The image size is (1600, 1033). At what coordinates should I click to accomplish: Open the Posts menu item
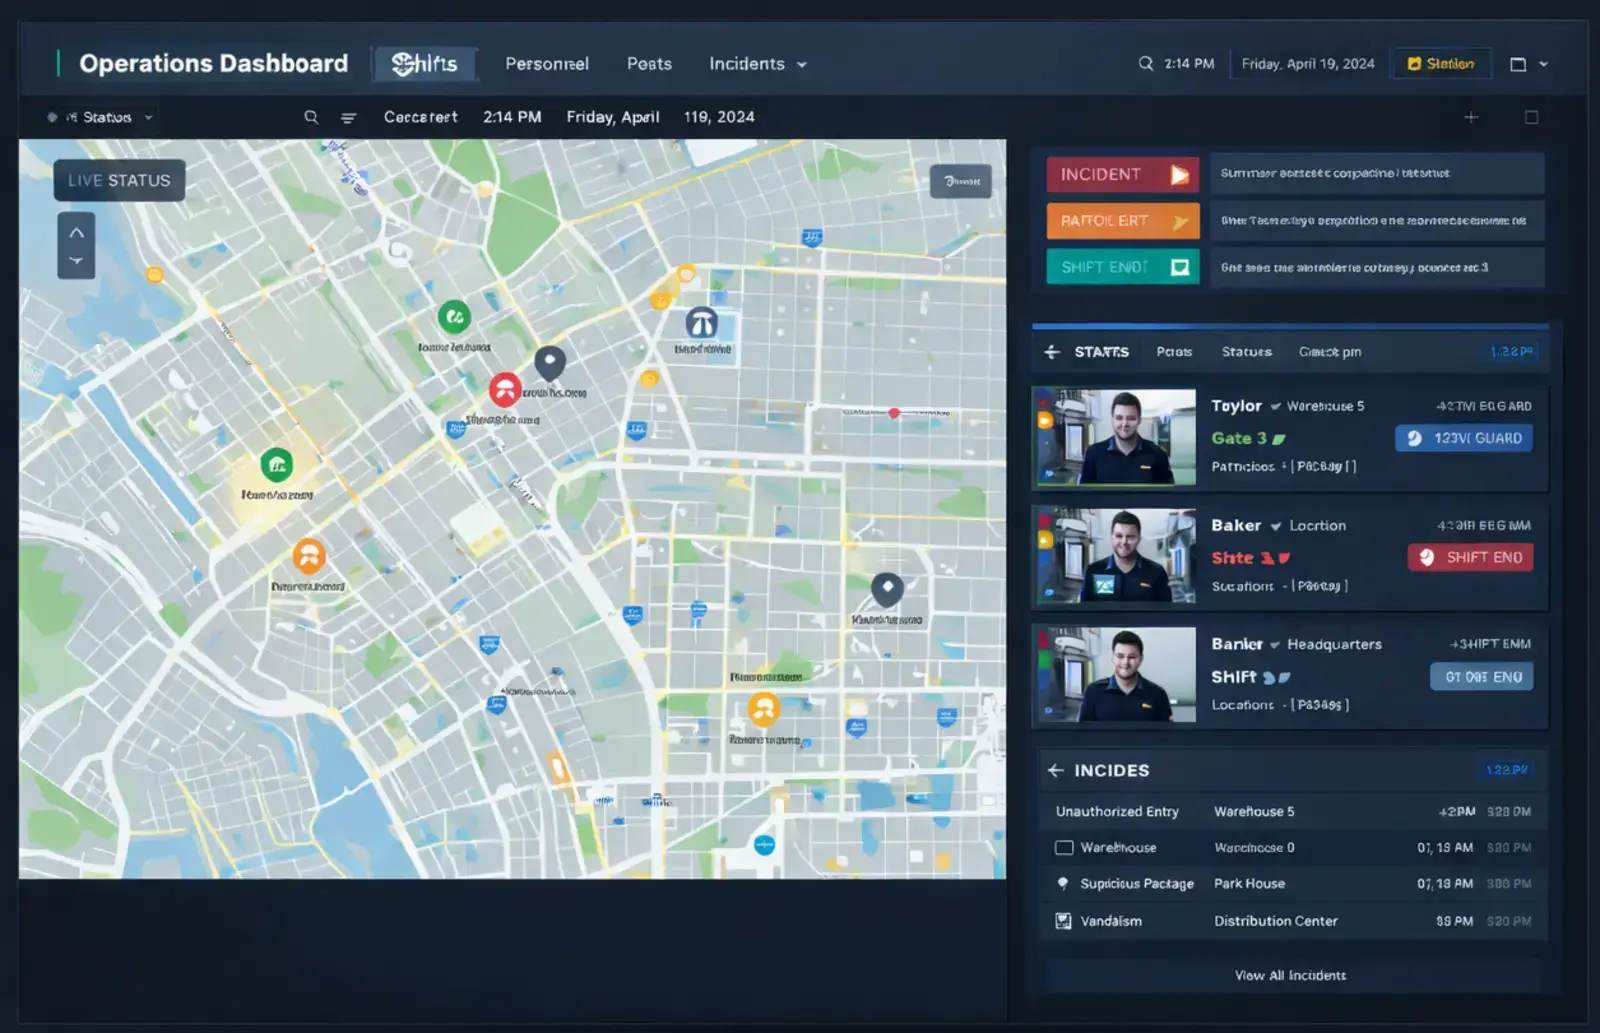coord(648,63)
